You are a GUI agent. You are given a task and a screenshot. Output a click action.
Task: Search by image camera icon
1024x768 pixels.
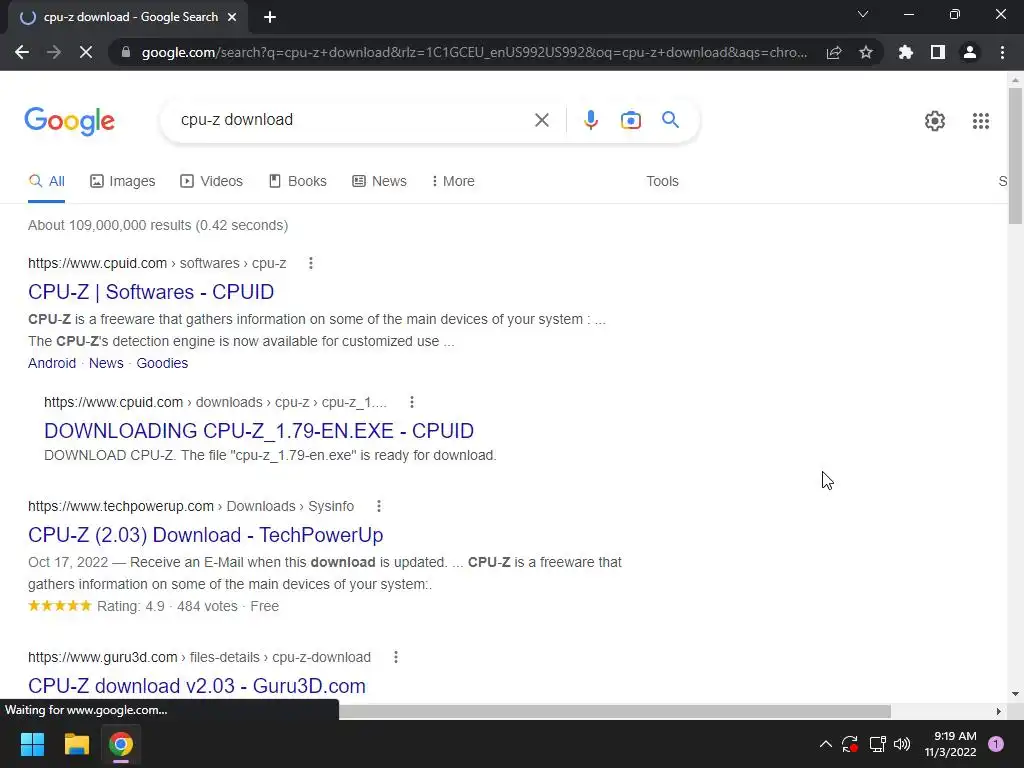pos(630,120)
